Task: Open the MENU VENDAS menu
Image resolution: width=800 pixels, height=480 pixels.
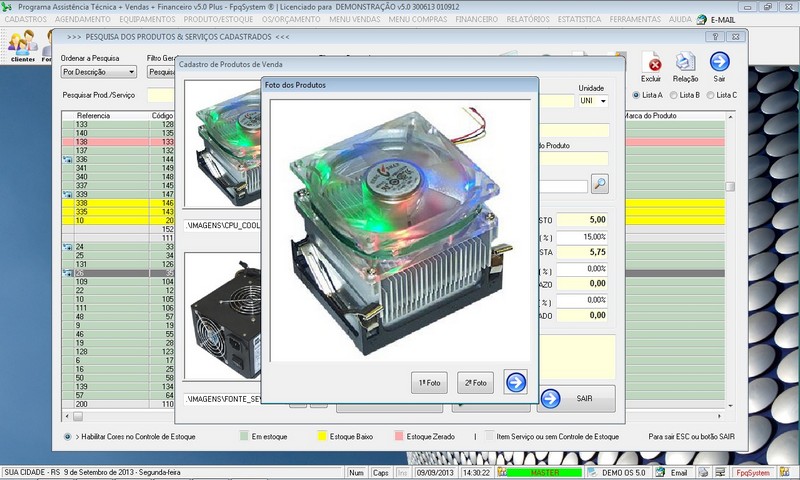Action: pos(355,19)
